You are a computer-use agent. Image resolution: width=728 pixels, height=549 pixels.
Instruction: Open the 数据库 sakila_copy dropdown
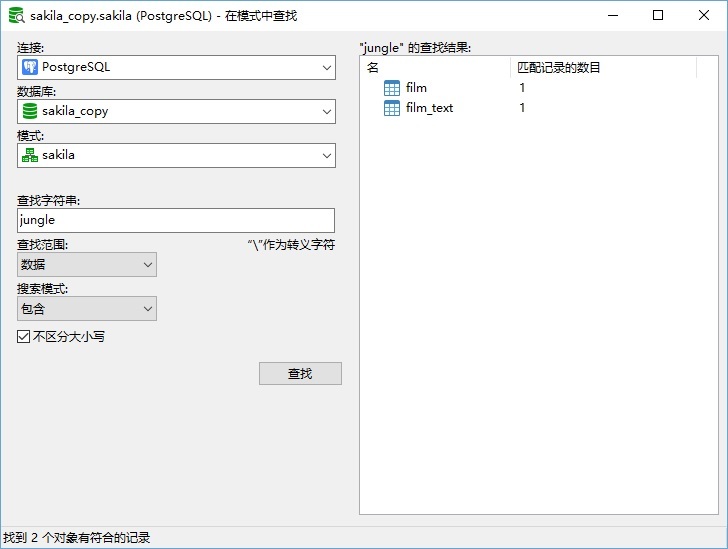[176, 111]
